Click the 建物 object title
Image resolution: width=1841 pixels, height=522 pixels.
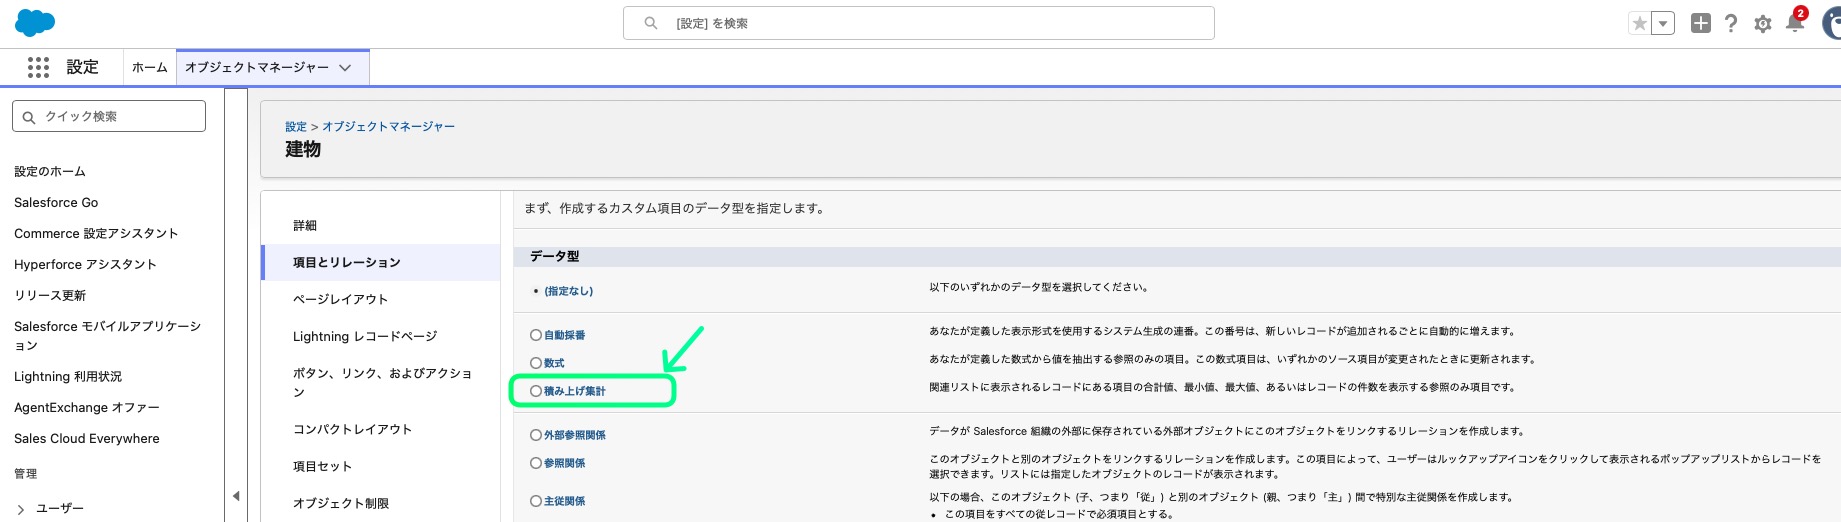(303, 149)
